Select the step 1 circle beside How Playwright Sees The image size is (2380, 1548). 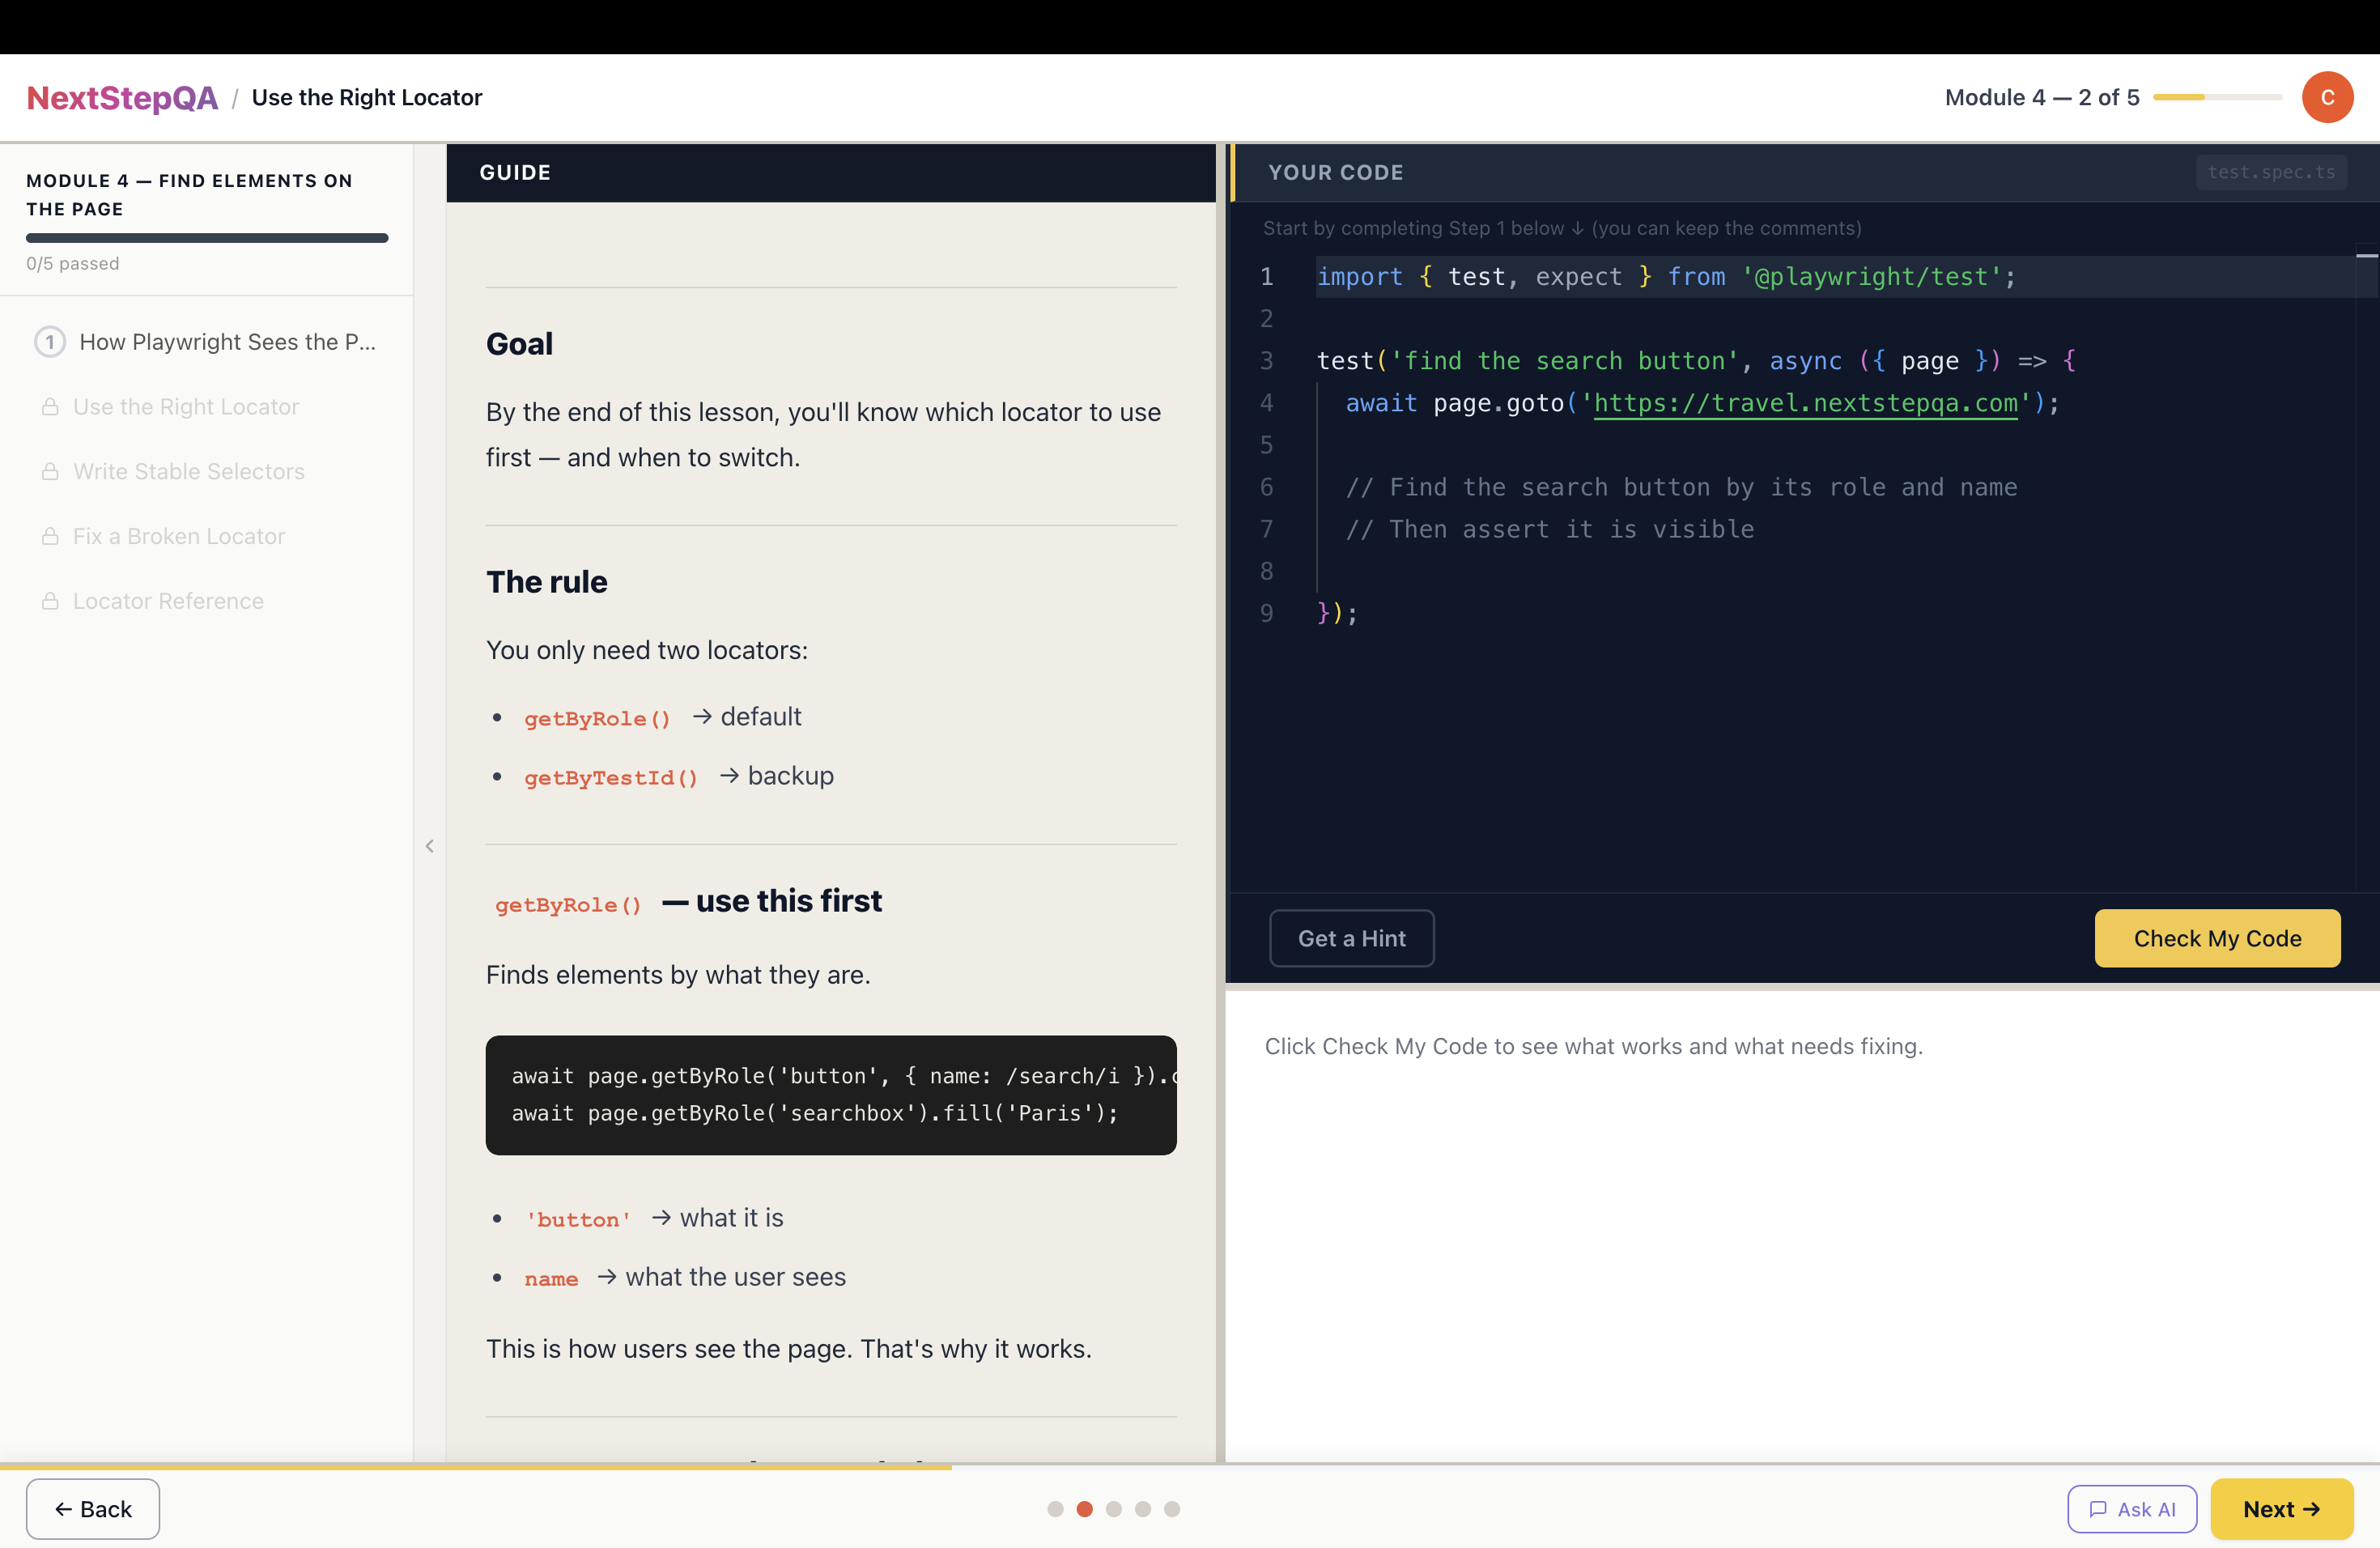(x=50, y=341)
